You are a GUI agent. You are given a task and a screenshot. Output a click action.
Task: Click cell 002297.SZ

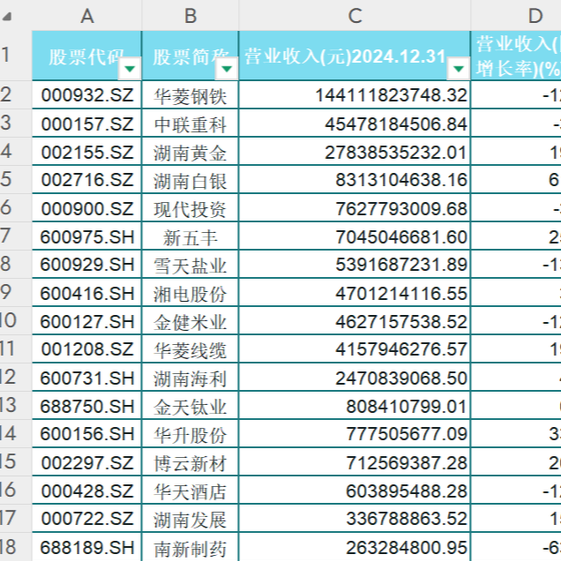tap(87, 462)
